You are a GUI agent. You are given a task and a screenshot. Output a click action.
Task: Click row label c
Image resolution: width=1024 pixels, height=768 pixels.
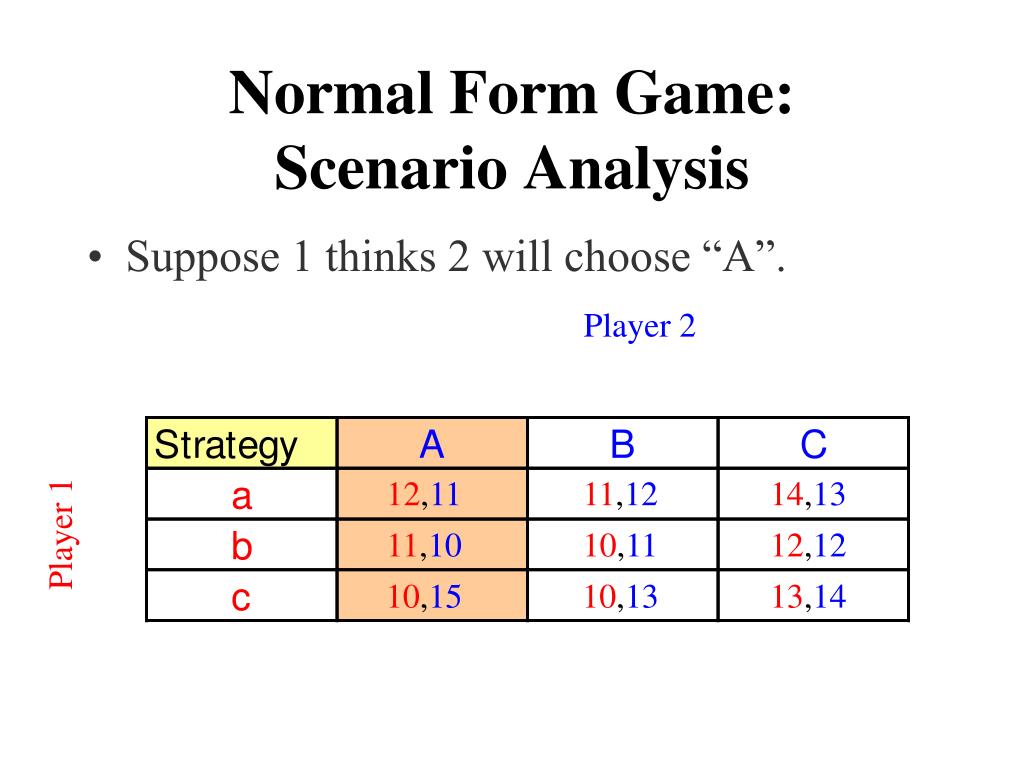pyautogui.click(x=242, y=596)
